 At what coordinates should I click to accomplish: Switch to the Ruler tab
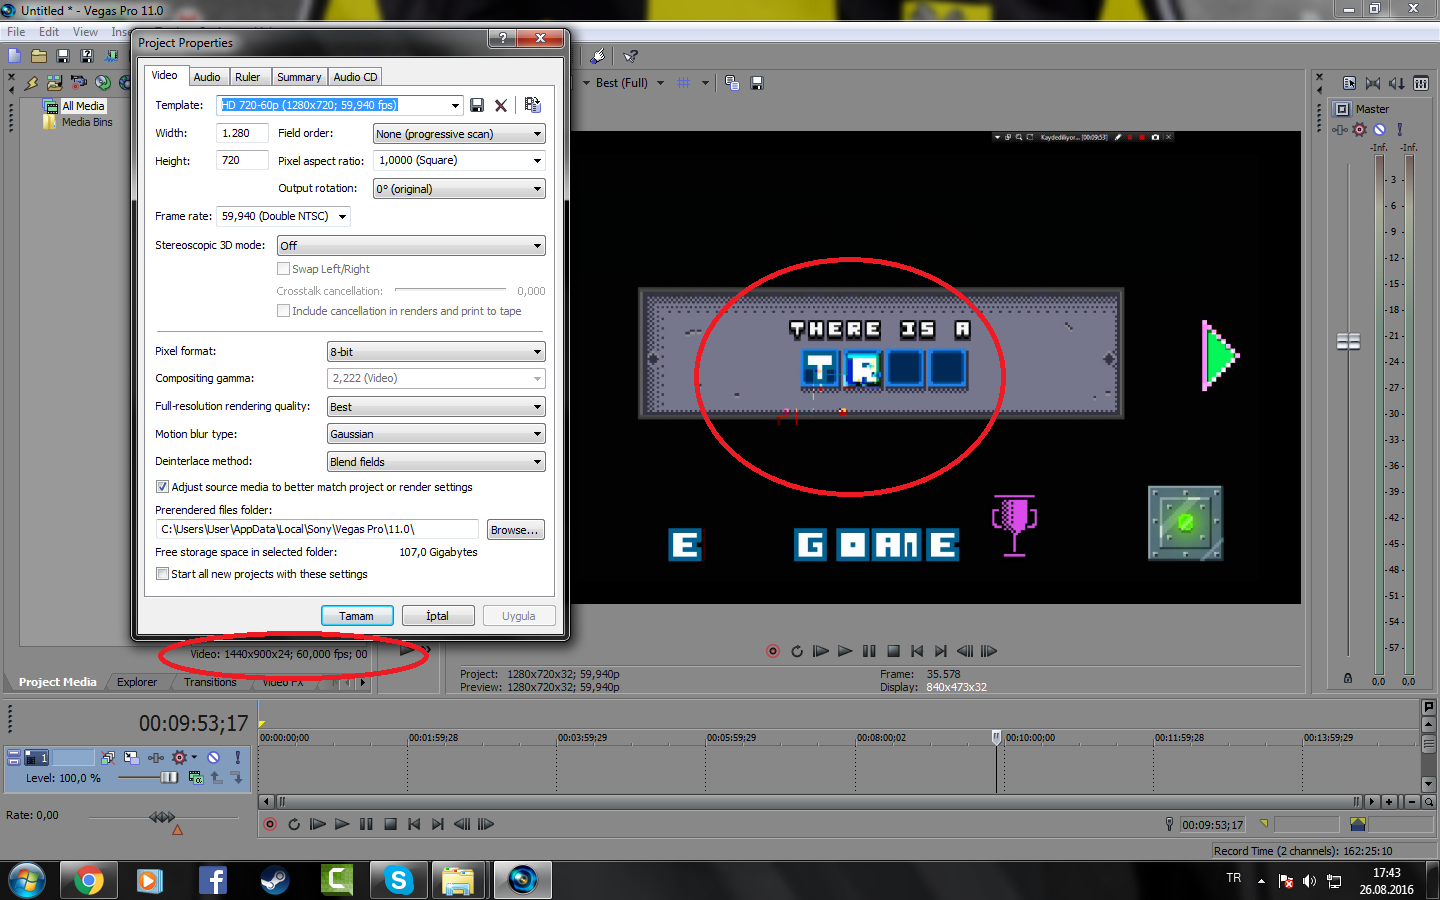[x=247, y=77]
